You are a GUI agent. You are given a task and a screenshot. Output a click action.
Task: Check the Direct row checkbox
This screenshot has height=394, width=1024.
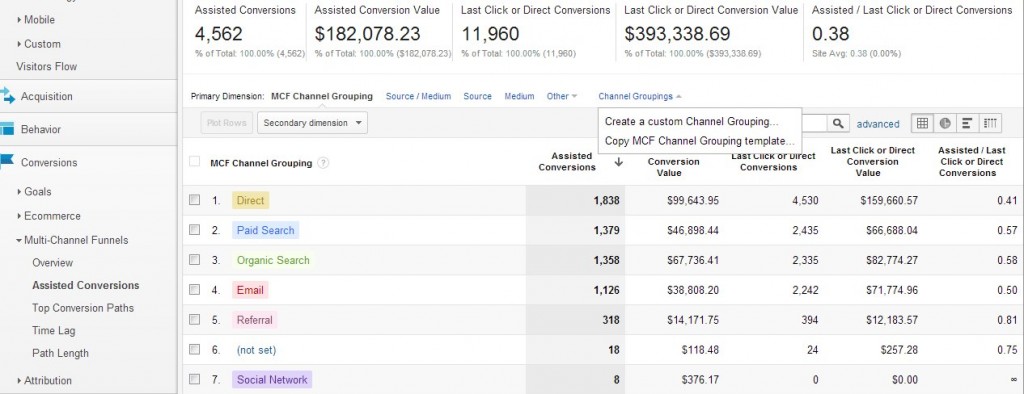(x=195, y=200)
